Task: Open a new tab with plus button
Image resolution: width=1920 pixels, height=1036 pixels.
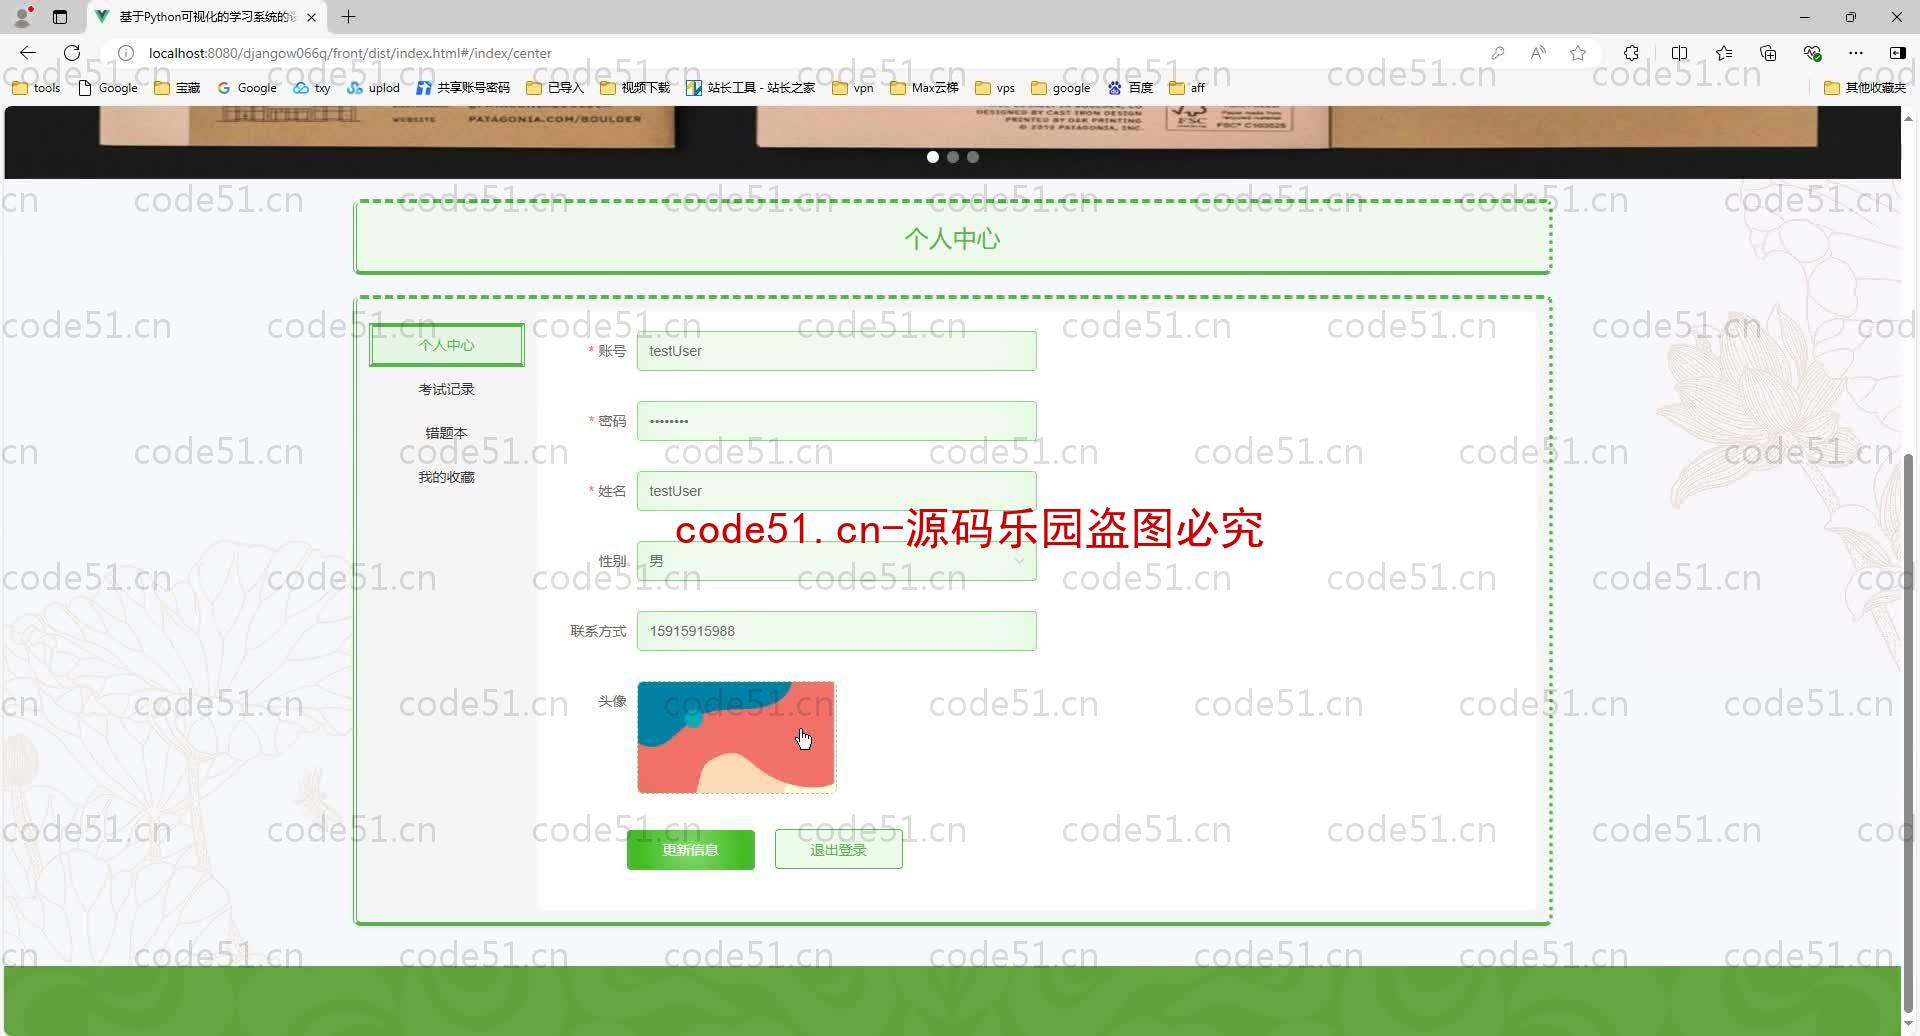Action: click(348, 17)
